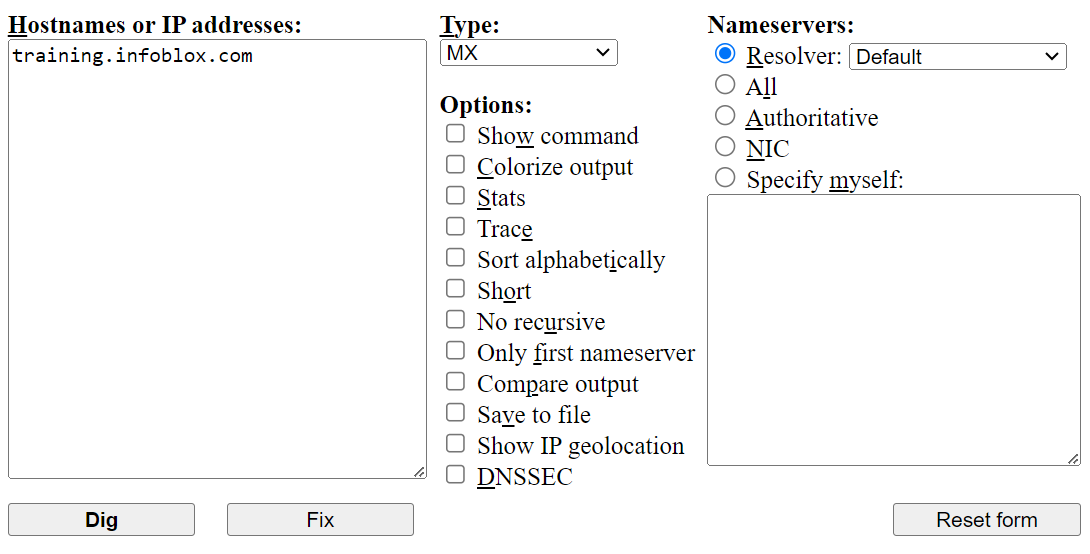This screenshot has height=554, width=1090.
Task: Enable the Short output checkbox
Action: (x=456, y=289)
